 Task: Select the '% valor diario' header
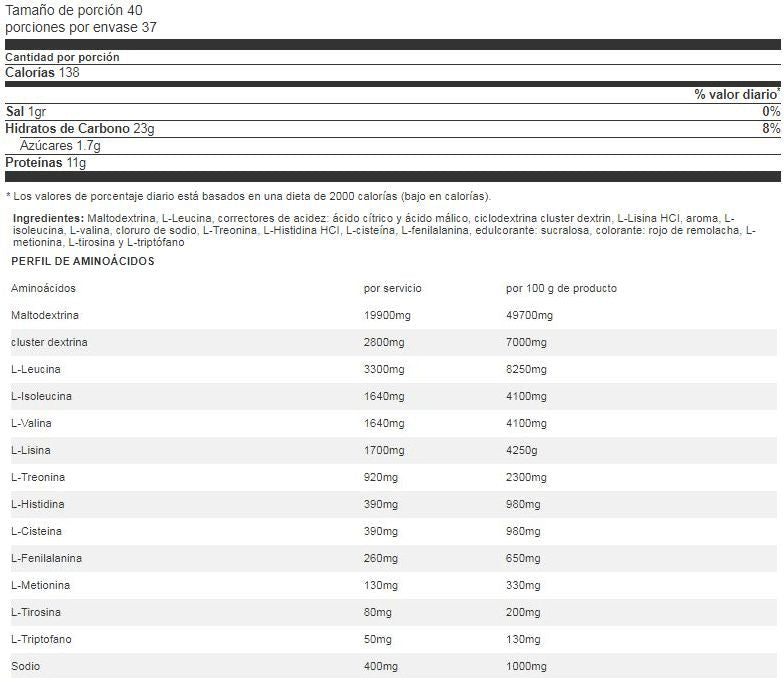click(737, 94)
